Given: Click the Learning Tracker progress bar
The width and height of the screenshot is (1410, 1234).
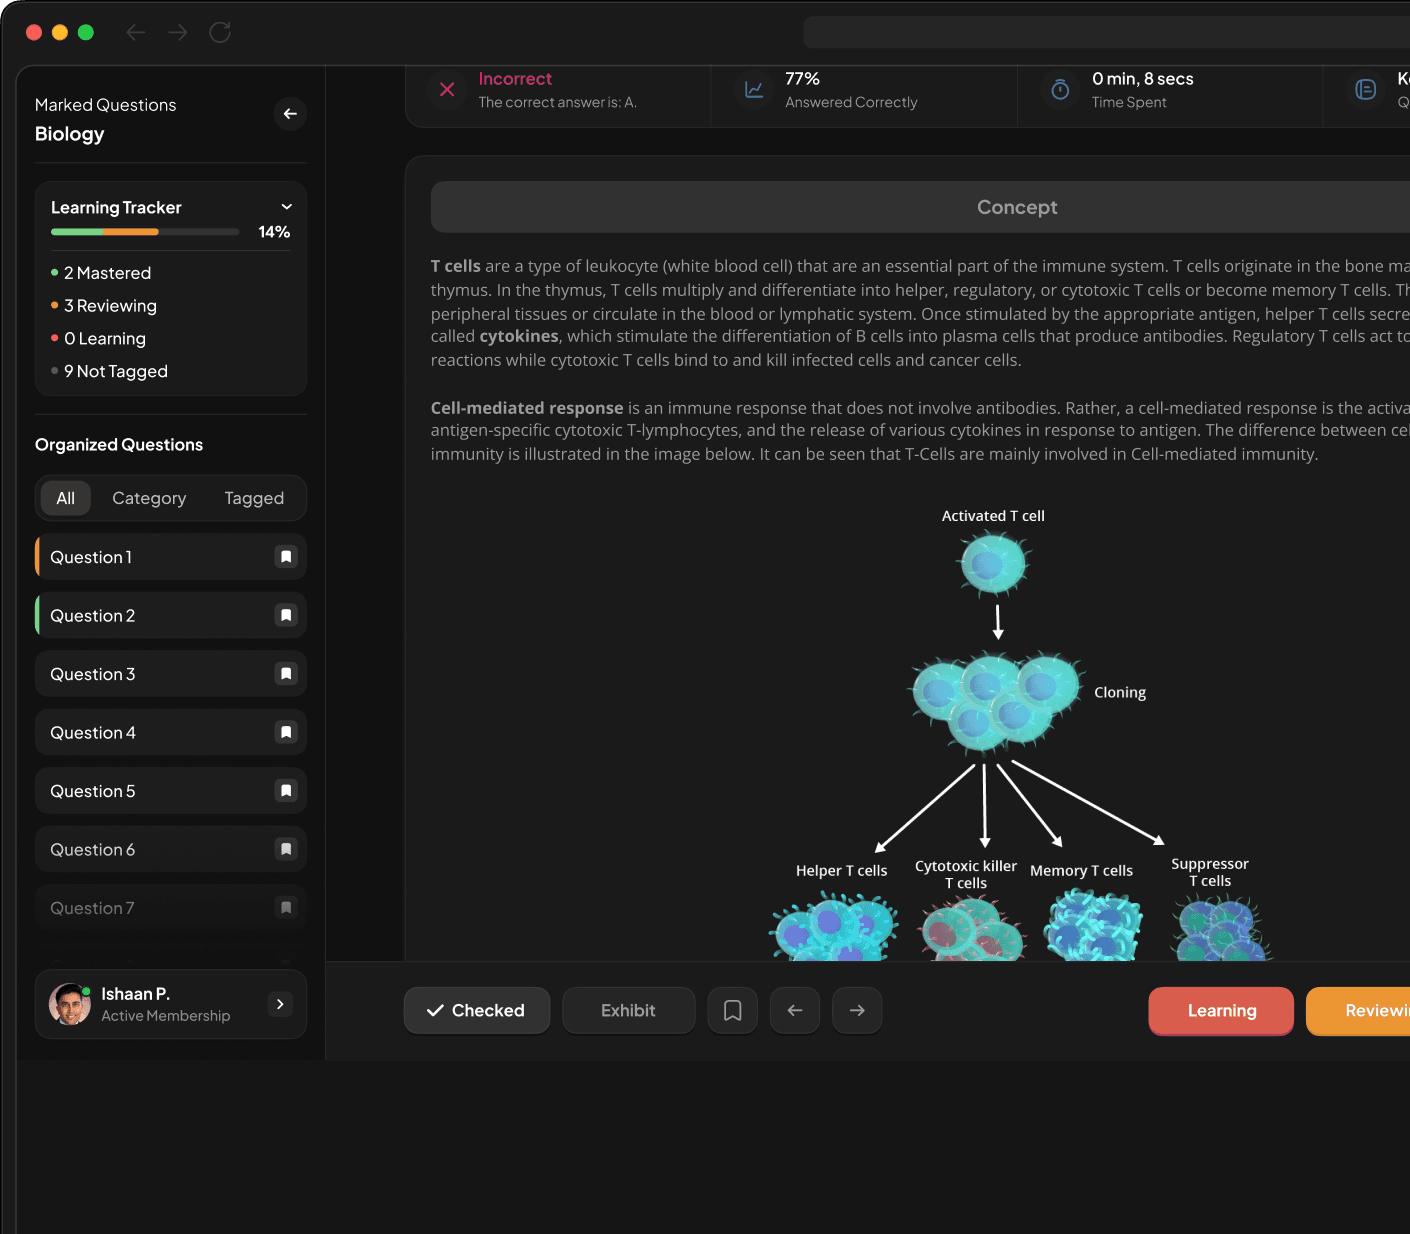Looking at the screenshot, I should point(143,231).
